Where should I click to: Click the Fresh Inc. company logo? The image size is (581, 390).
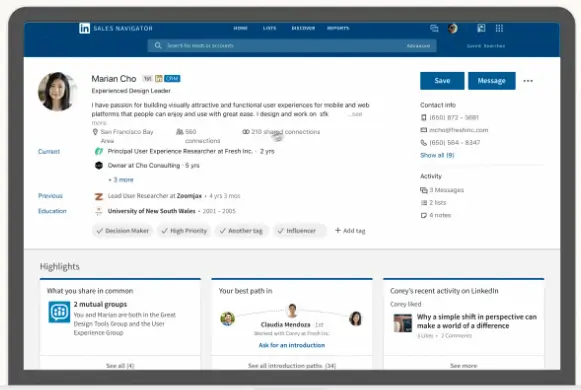coord(99,151)
